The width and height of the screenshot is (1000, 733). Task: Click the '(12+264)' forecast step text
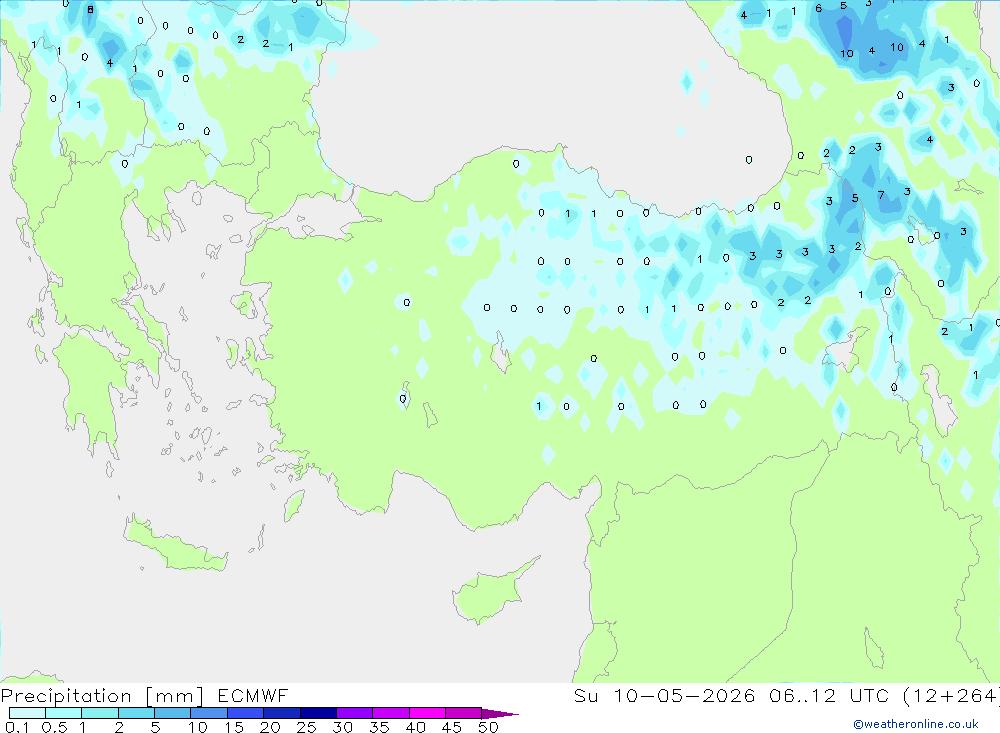(x=951, y=696)
